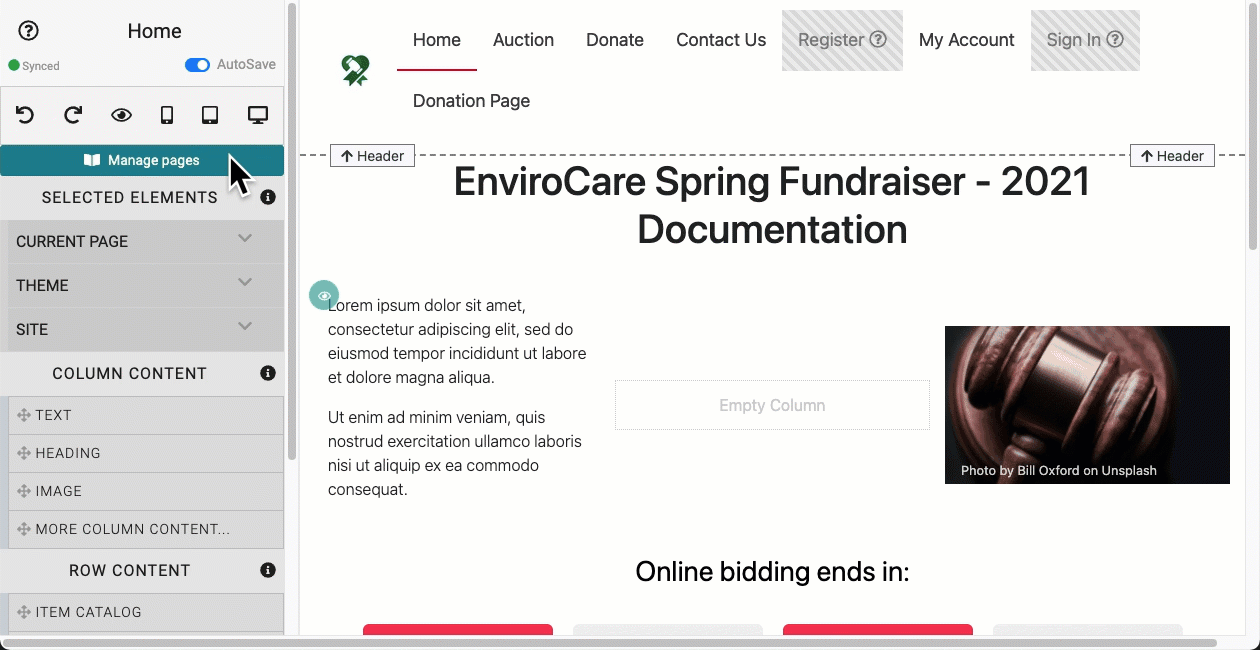The width and height of the screenshot is (1260, 650).
Task: Go to Contact Us menu item
Action: [x=721, y=40]
